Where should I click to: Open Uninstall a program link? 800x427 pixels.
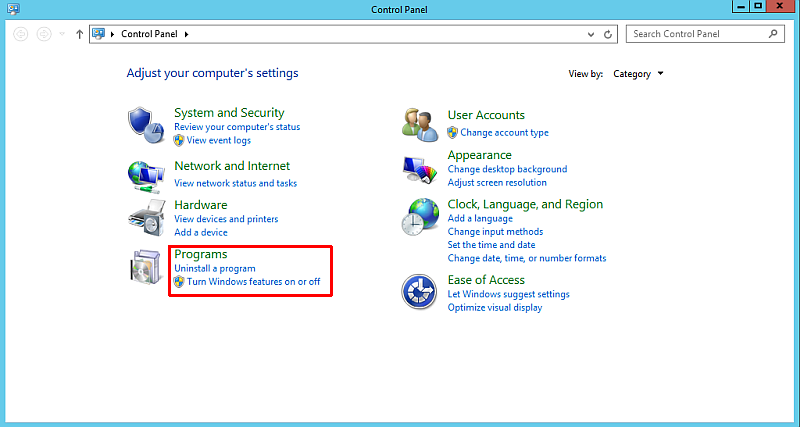pos(215,268)
